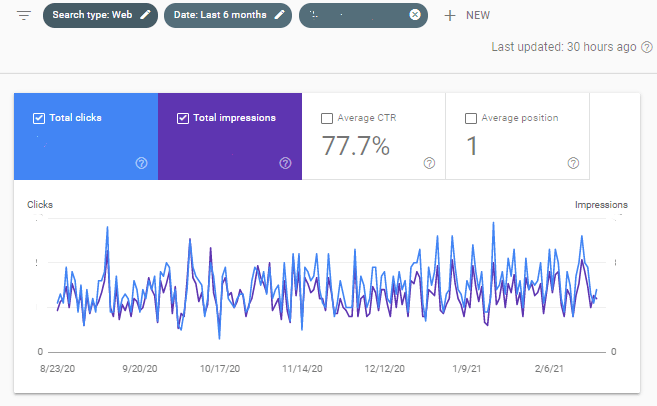Open help icon in Average CTR card
The width and height of the screenshot is (657, 406).
click(x=429, y=163)
